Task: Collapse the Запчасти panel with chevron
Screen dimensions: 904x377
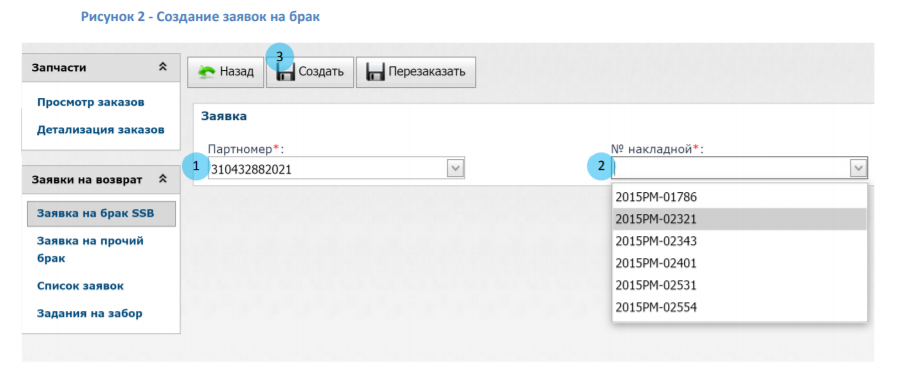Action: (163, 67)
